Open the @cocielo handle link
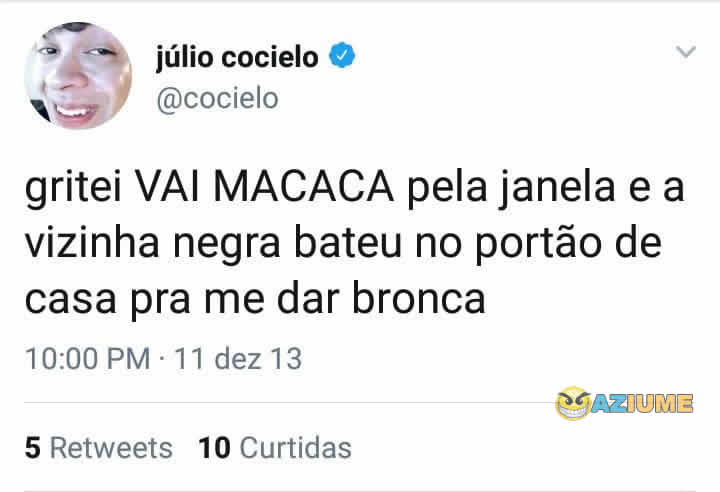The image size is (720, 492). click(217, 99)
